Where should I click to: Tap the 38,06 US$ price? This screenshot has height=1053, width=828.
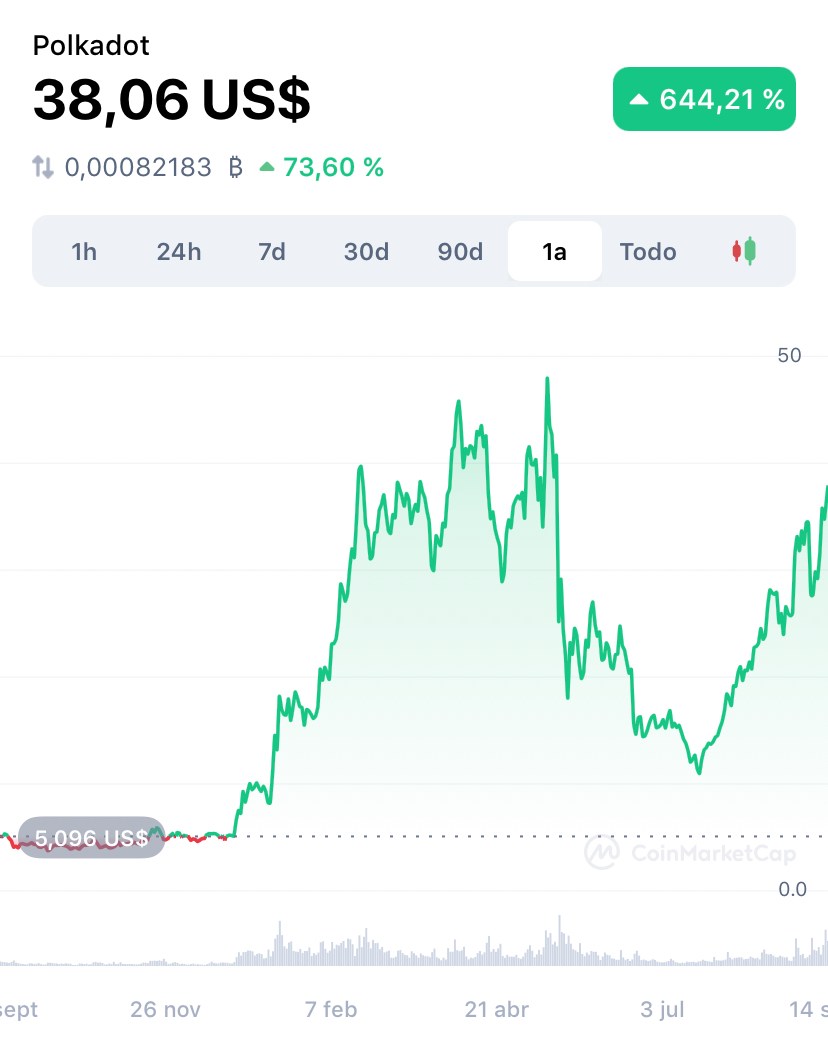172,99
